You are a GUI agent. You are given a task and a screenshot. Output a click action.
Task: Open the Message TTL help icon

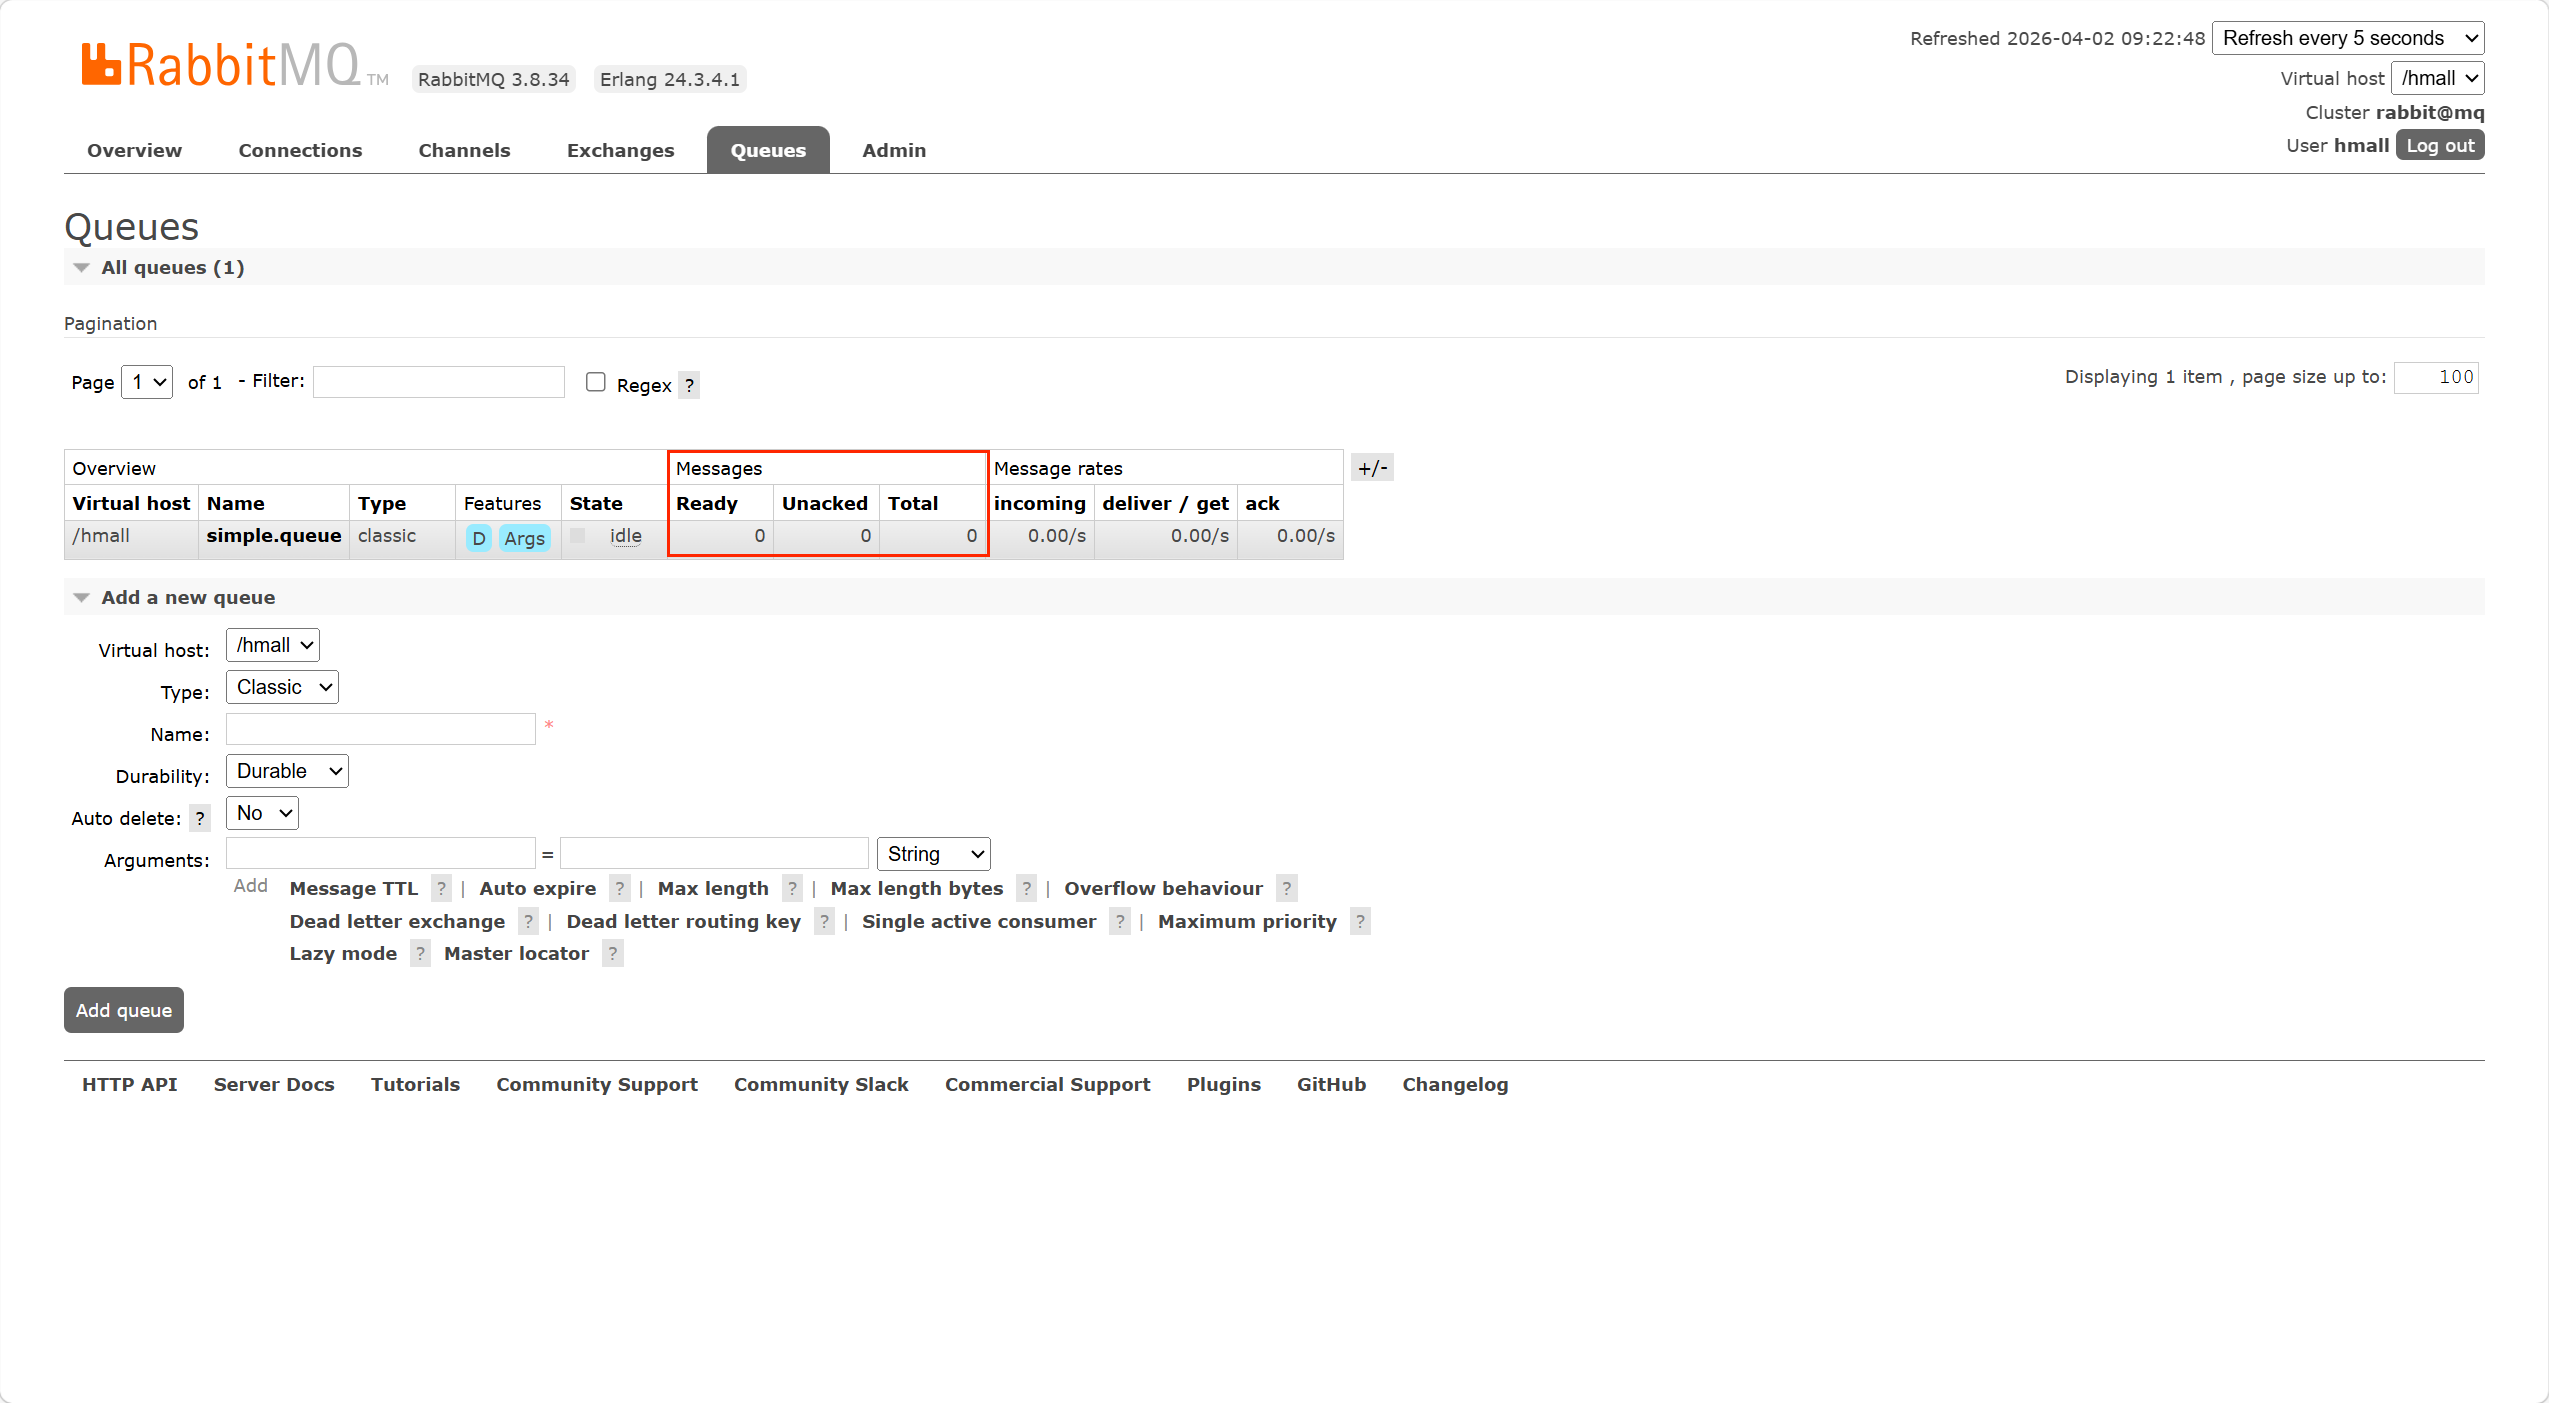click(x=441, y=888)
